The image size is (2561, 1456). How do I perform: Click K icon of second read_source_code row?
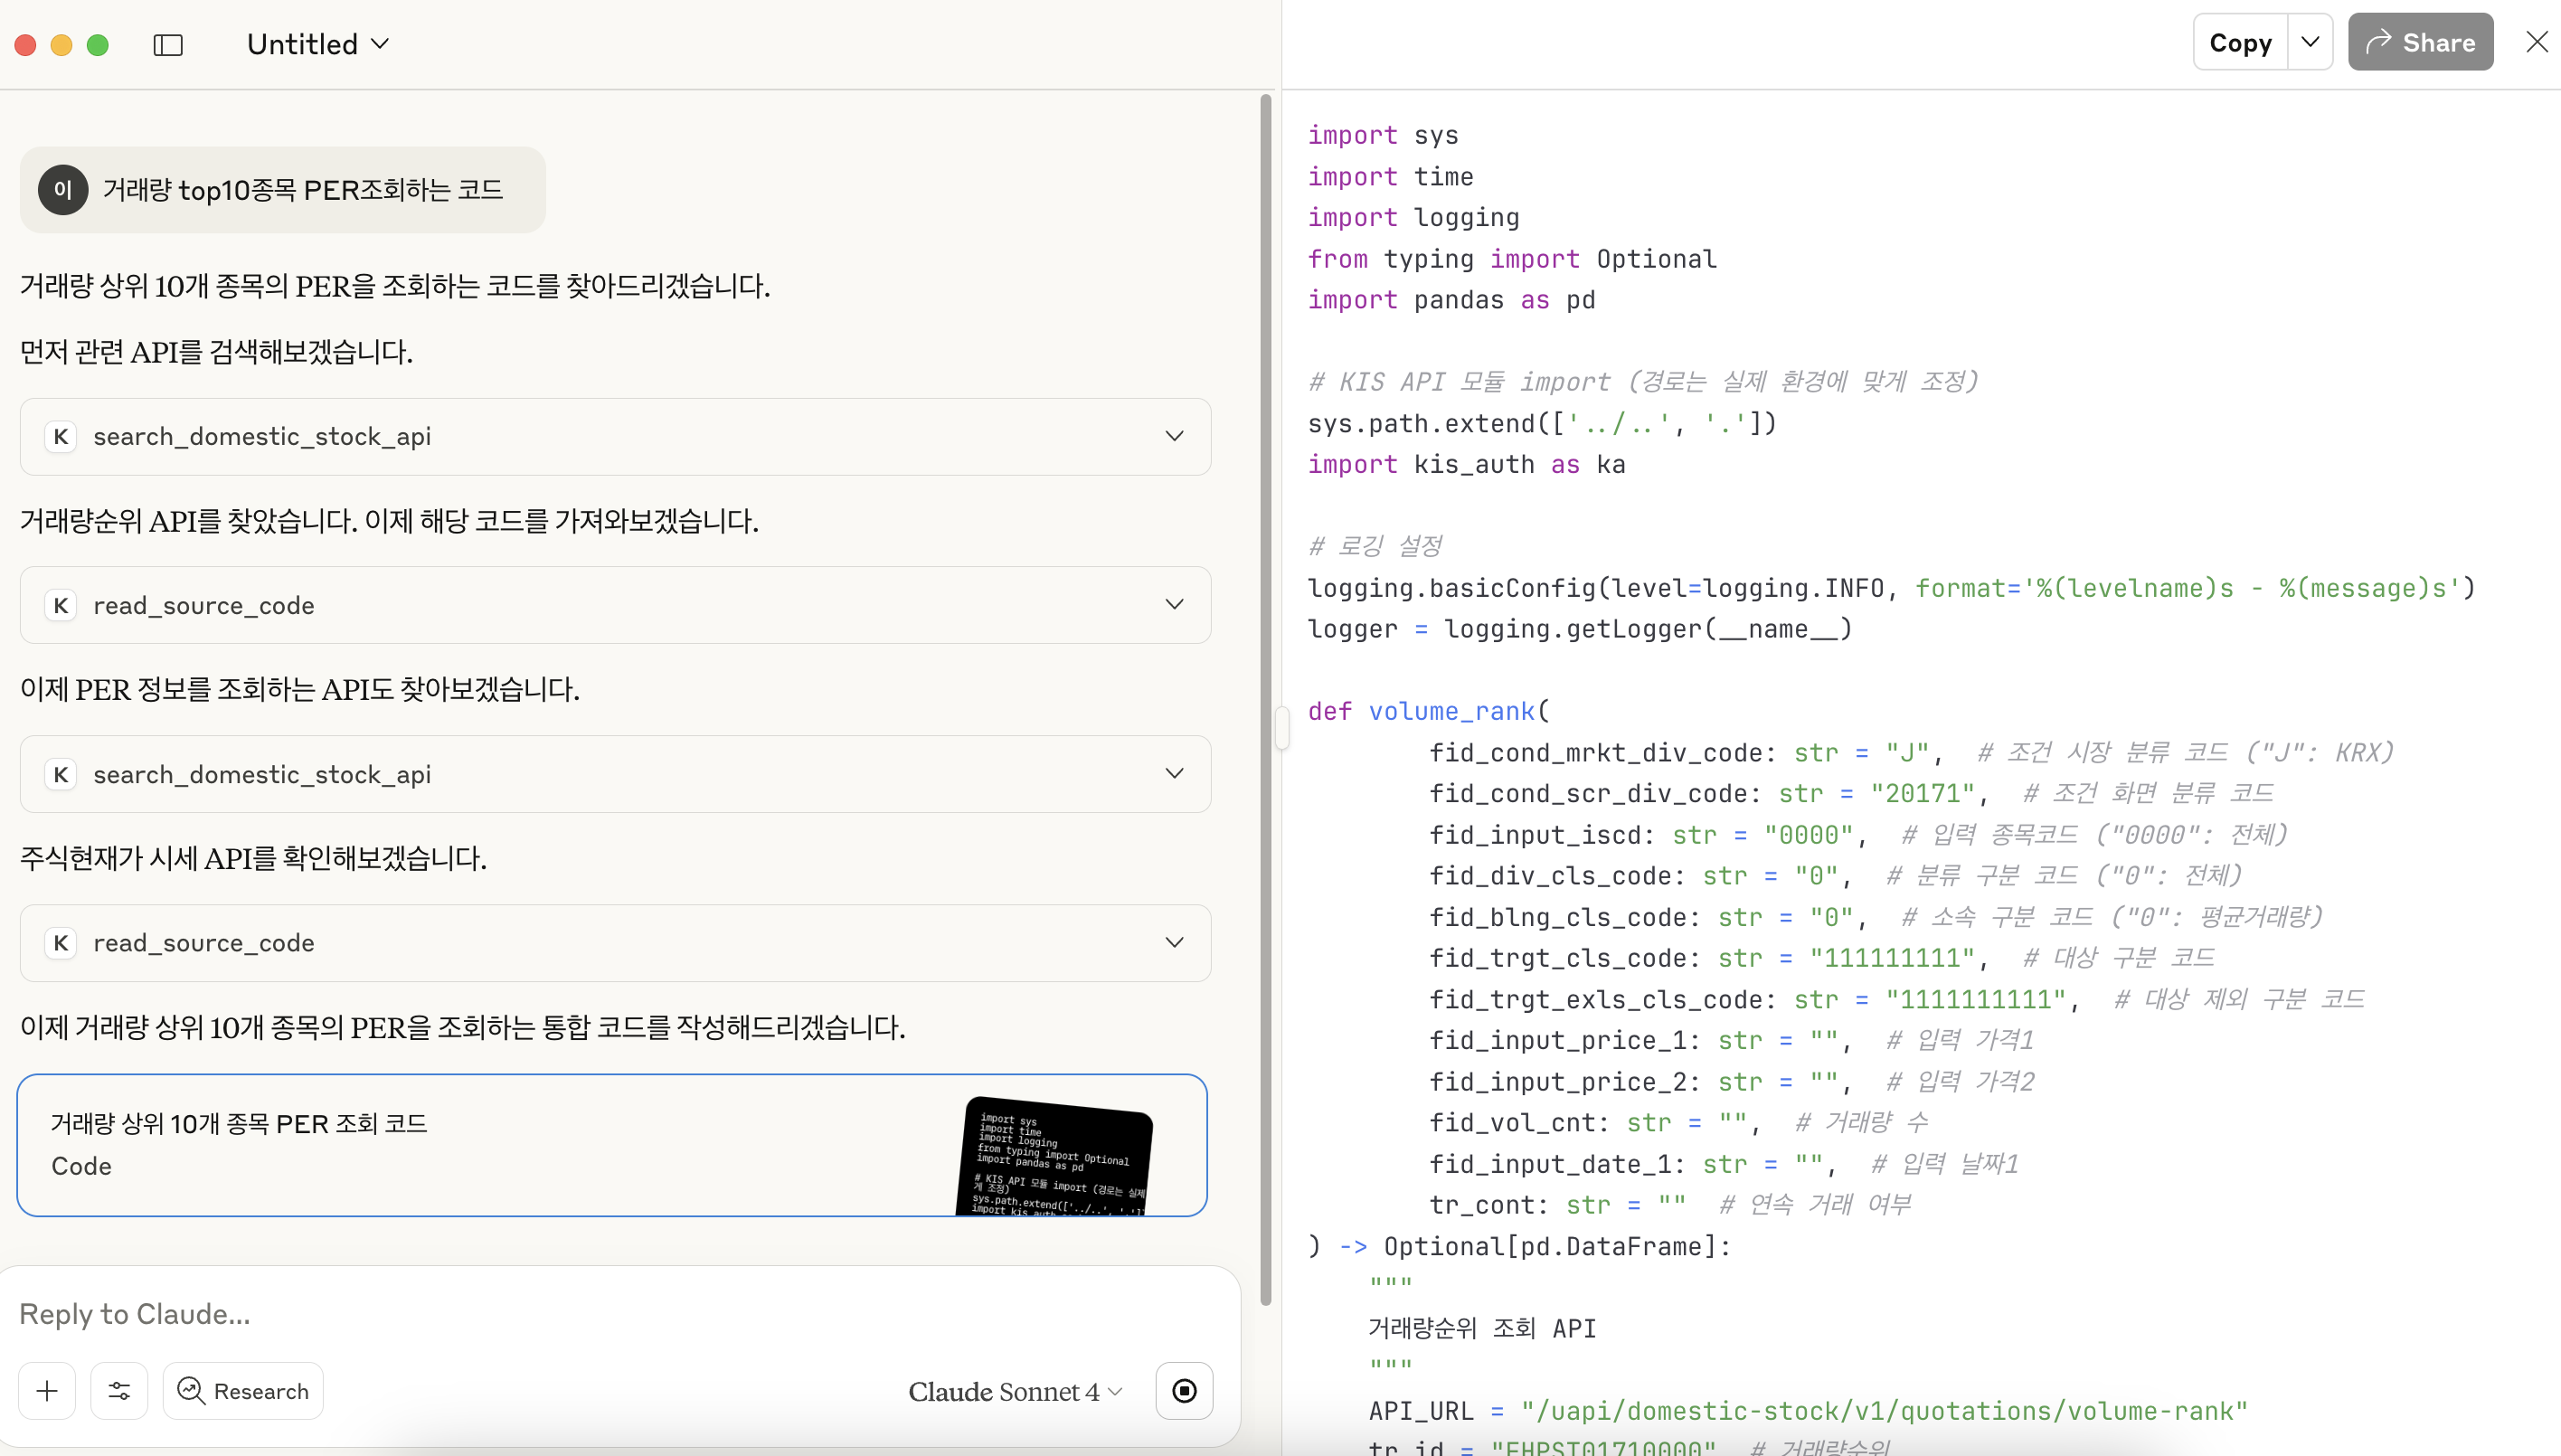(x=61, y=943)
